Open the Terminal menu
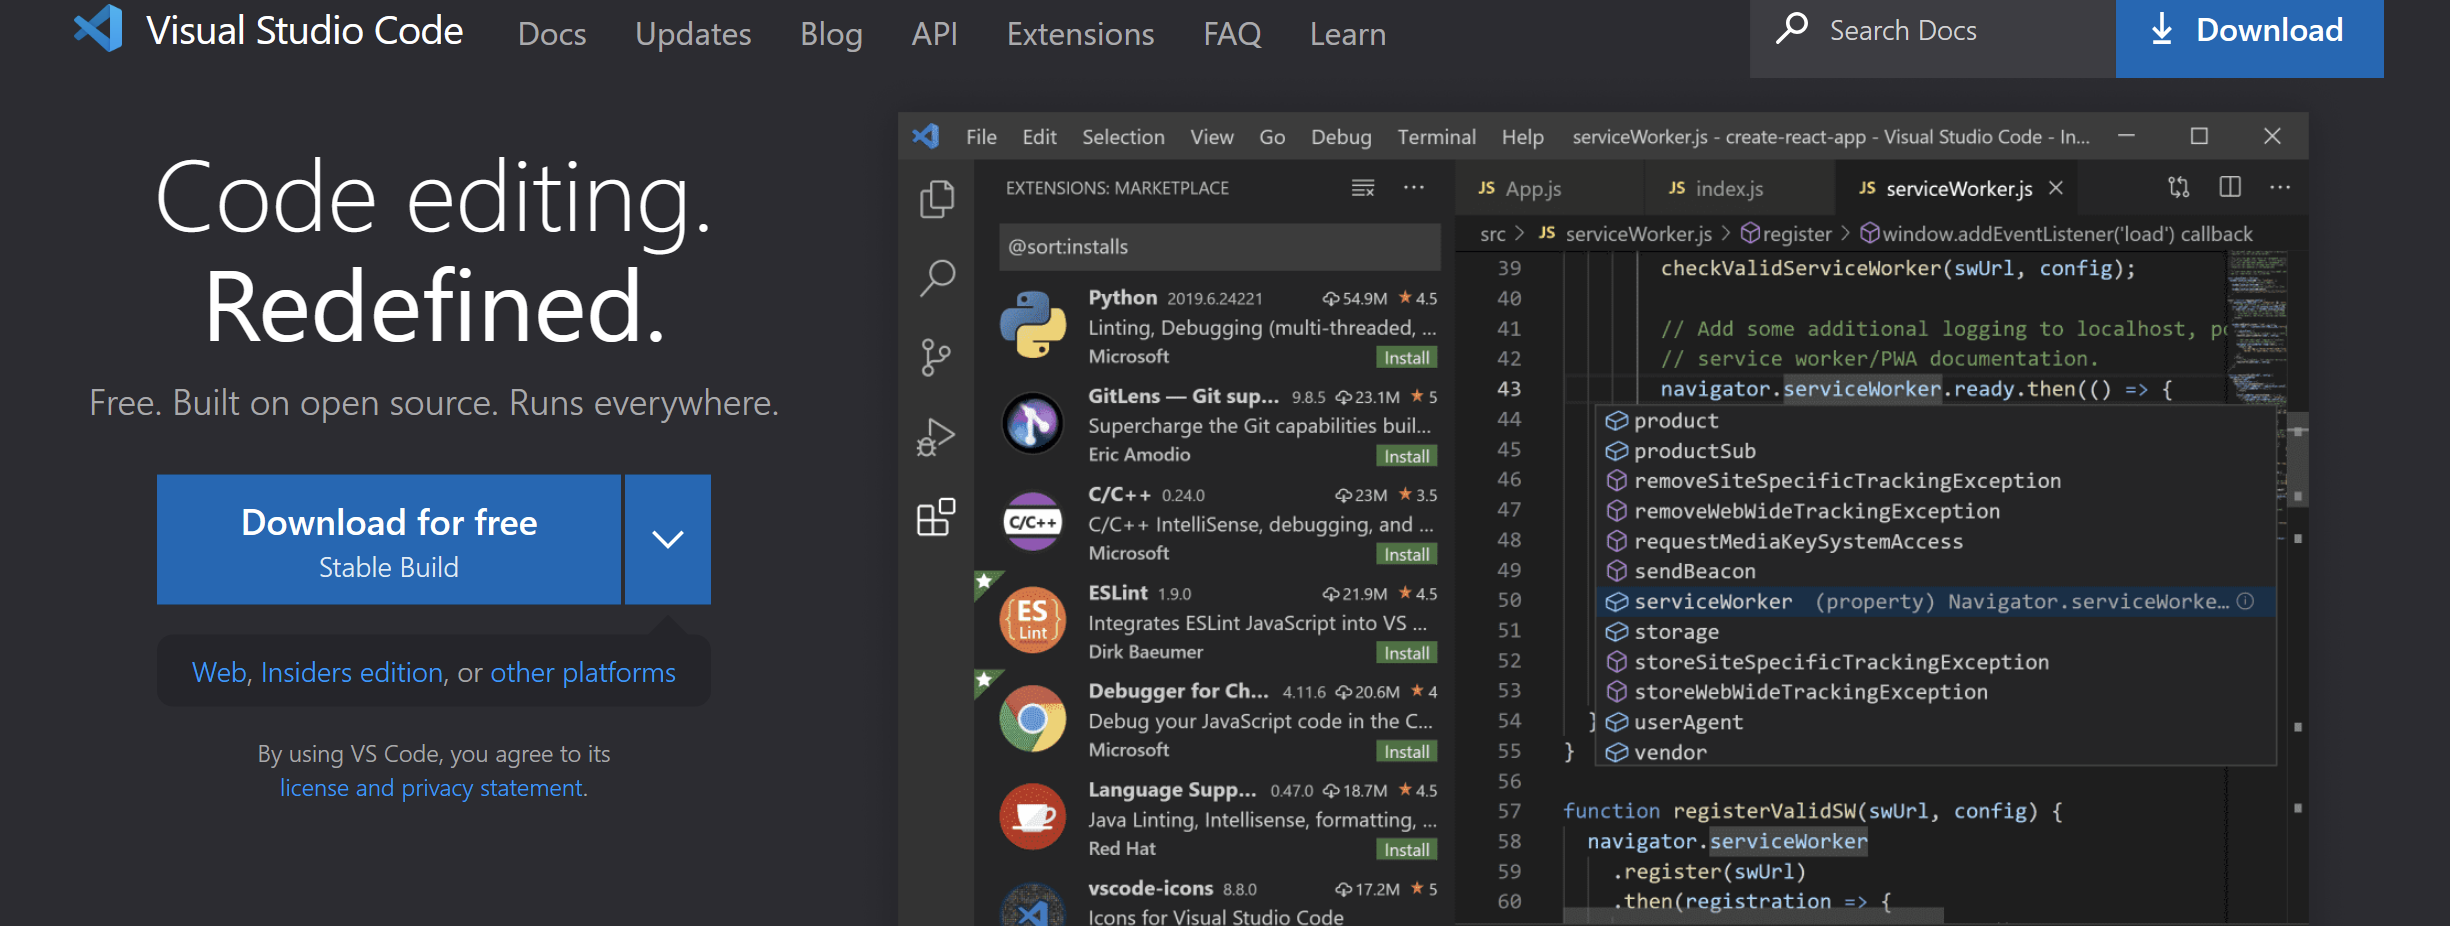This screenshot has width=2450, height=926. point(1436,137)
